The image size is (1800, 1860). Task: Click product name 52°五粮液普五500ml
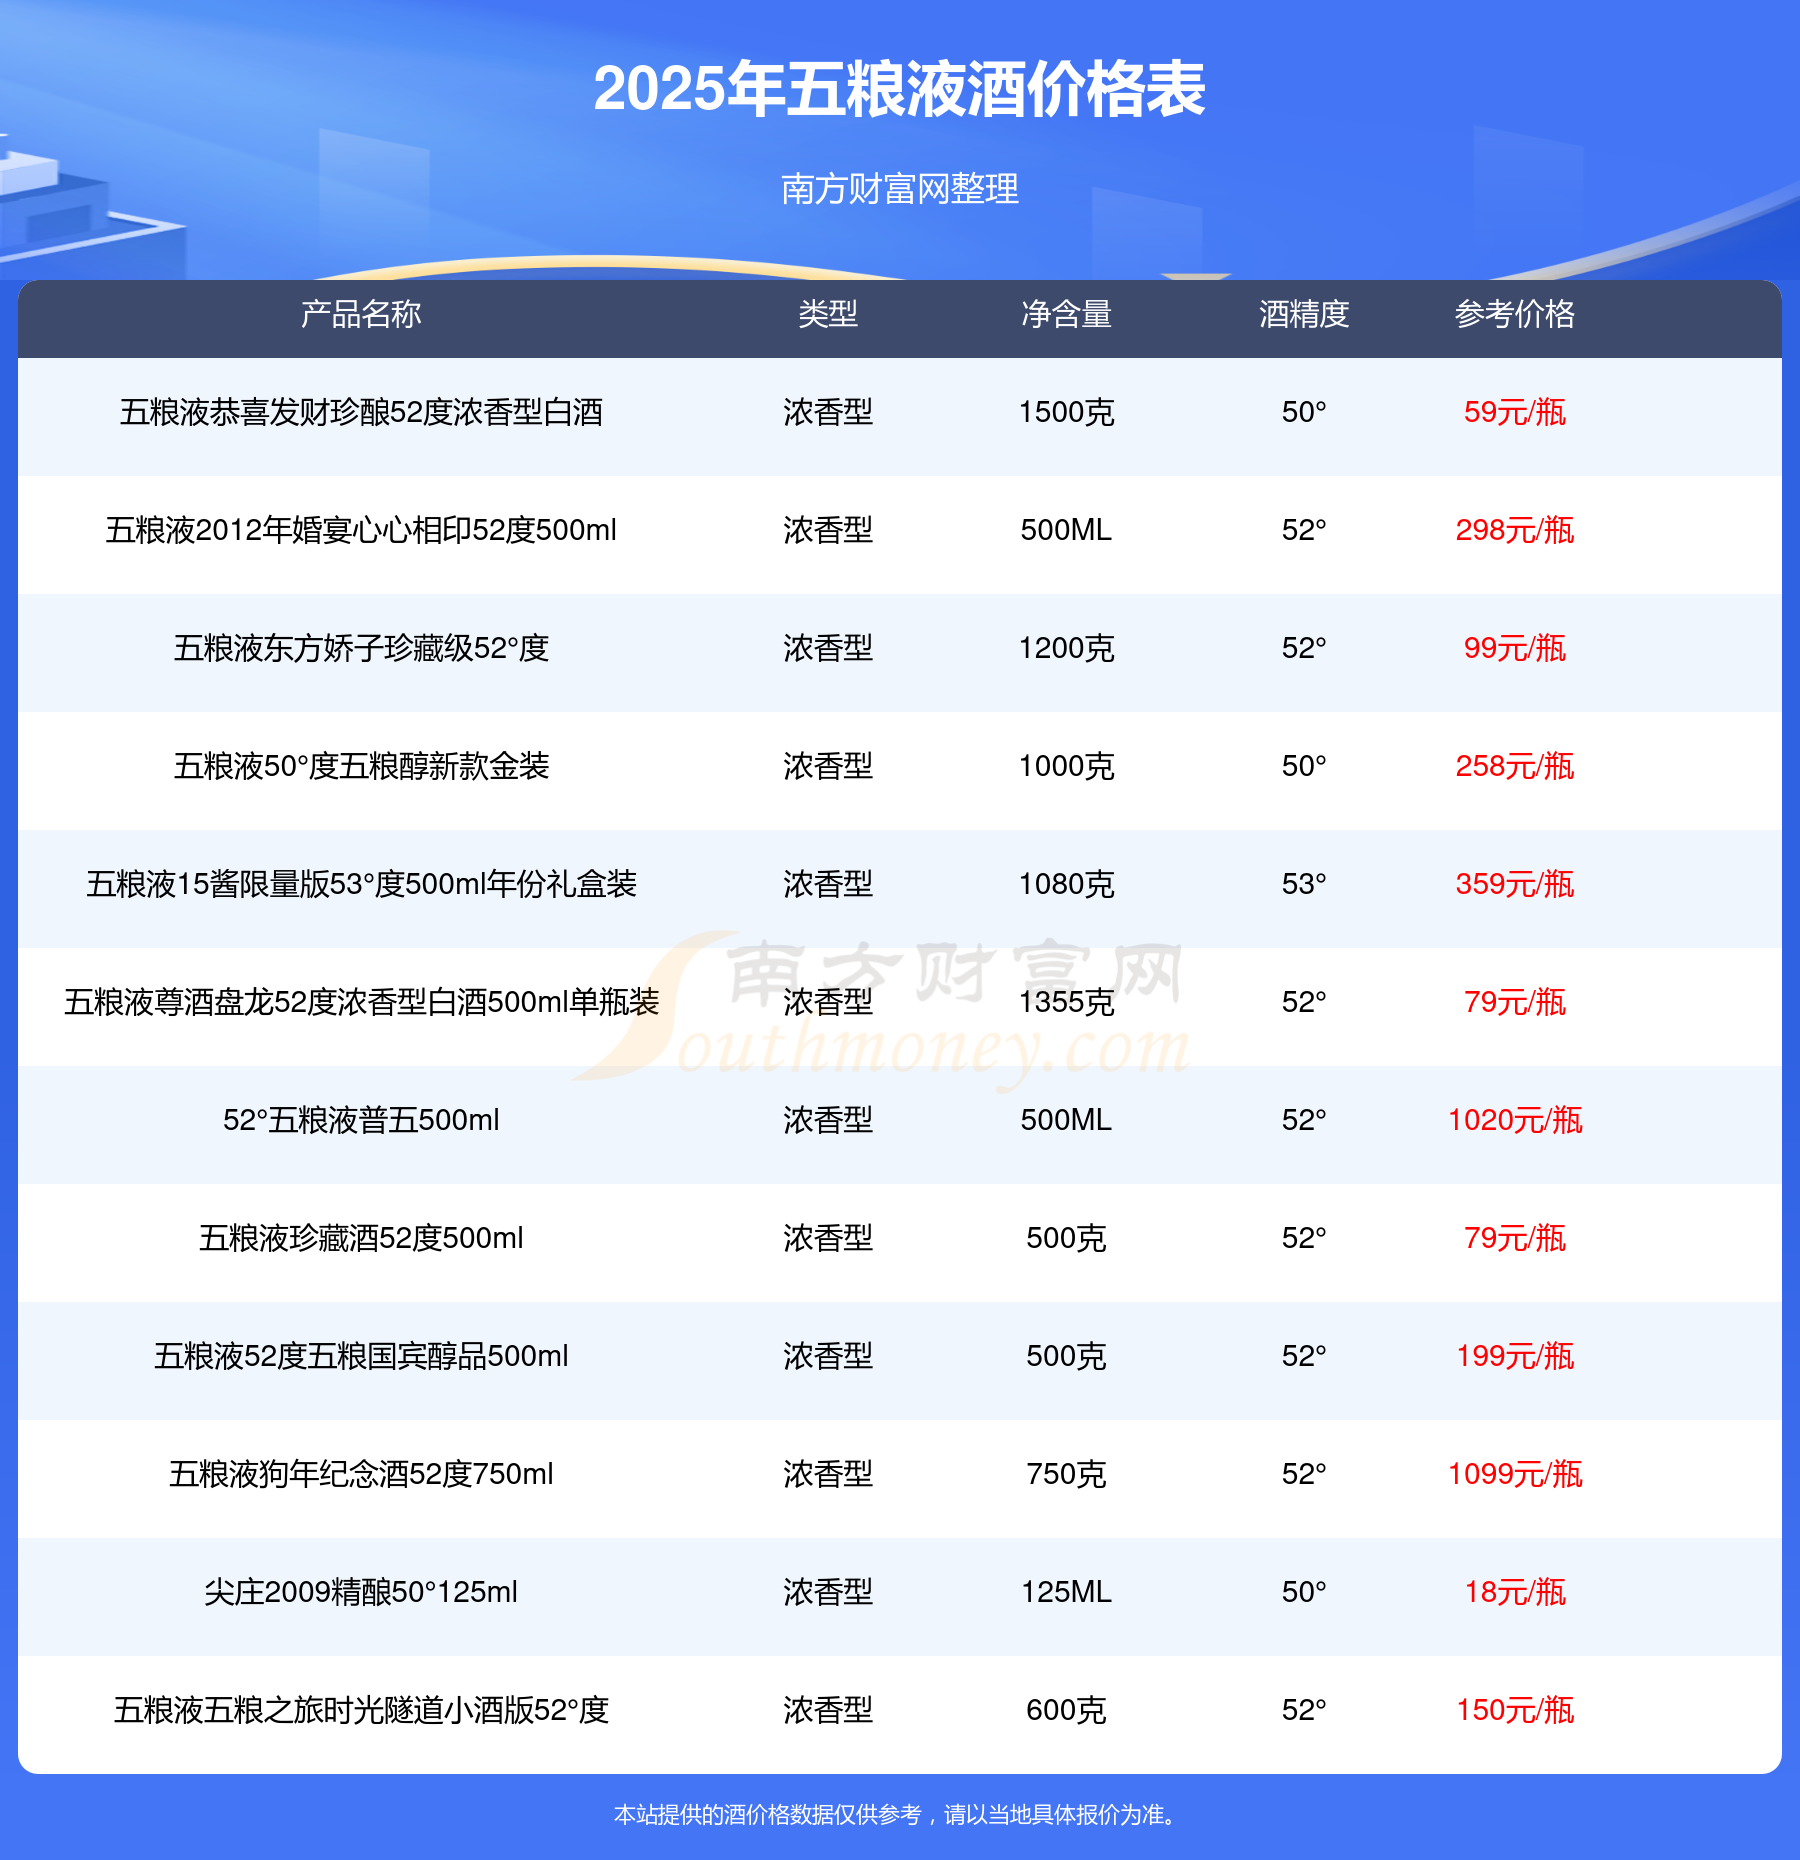(361, 1120)
